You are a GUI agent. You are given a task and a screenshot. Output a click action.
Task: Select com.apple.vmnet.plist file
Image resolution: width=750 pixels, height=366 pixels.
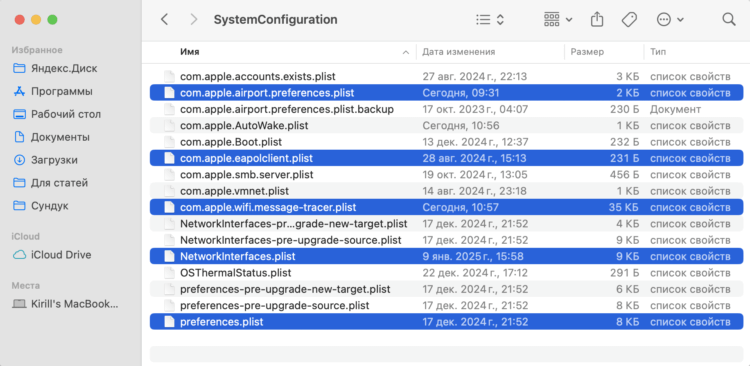[x=446, y=191]
